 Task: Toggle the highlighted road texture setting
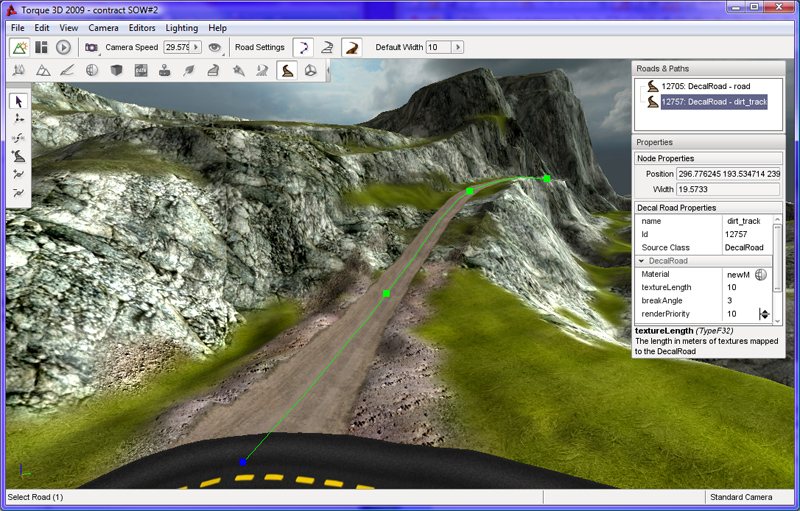click(351, 47)
